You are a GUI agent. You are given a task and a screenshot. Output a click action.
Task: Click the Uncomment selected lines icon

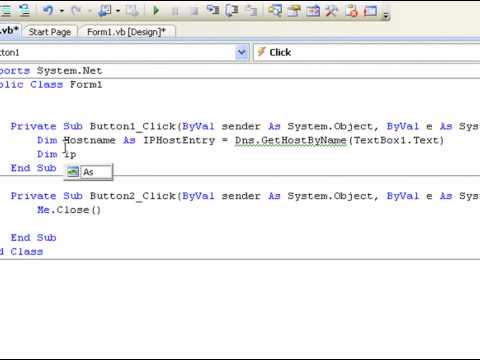(25, 11)
